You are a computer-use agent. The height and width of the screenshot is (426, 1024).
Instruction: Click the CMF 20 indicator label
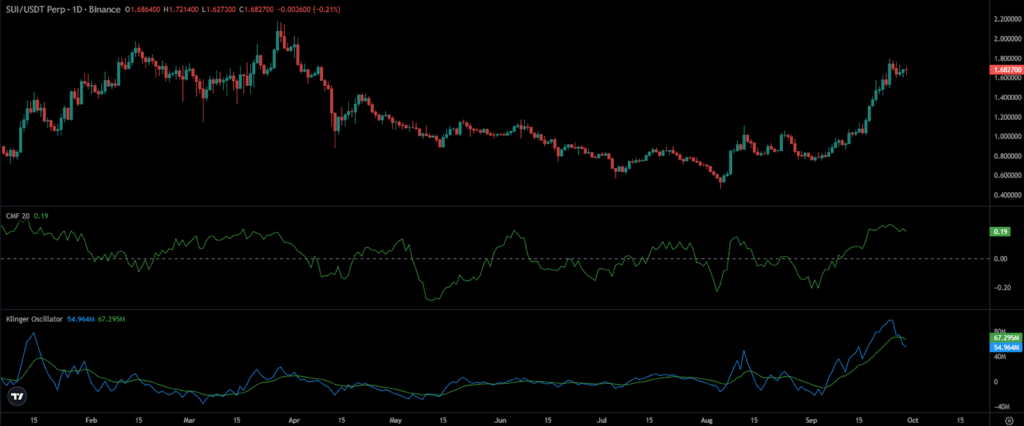coord(16,215)
